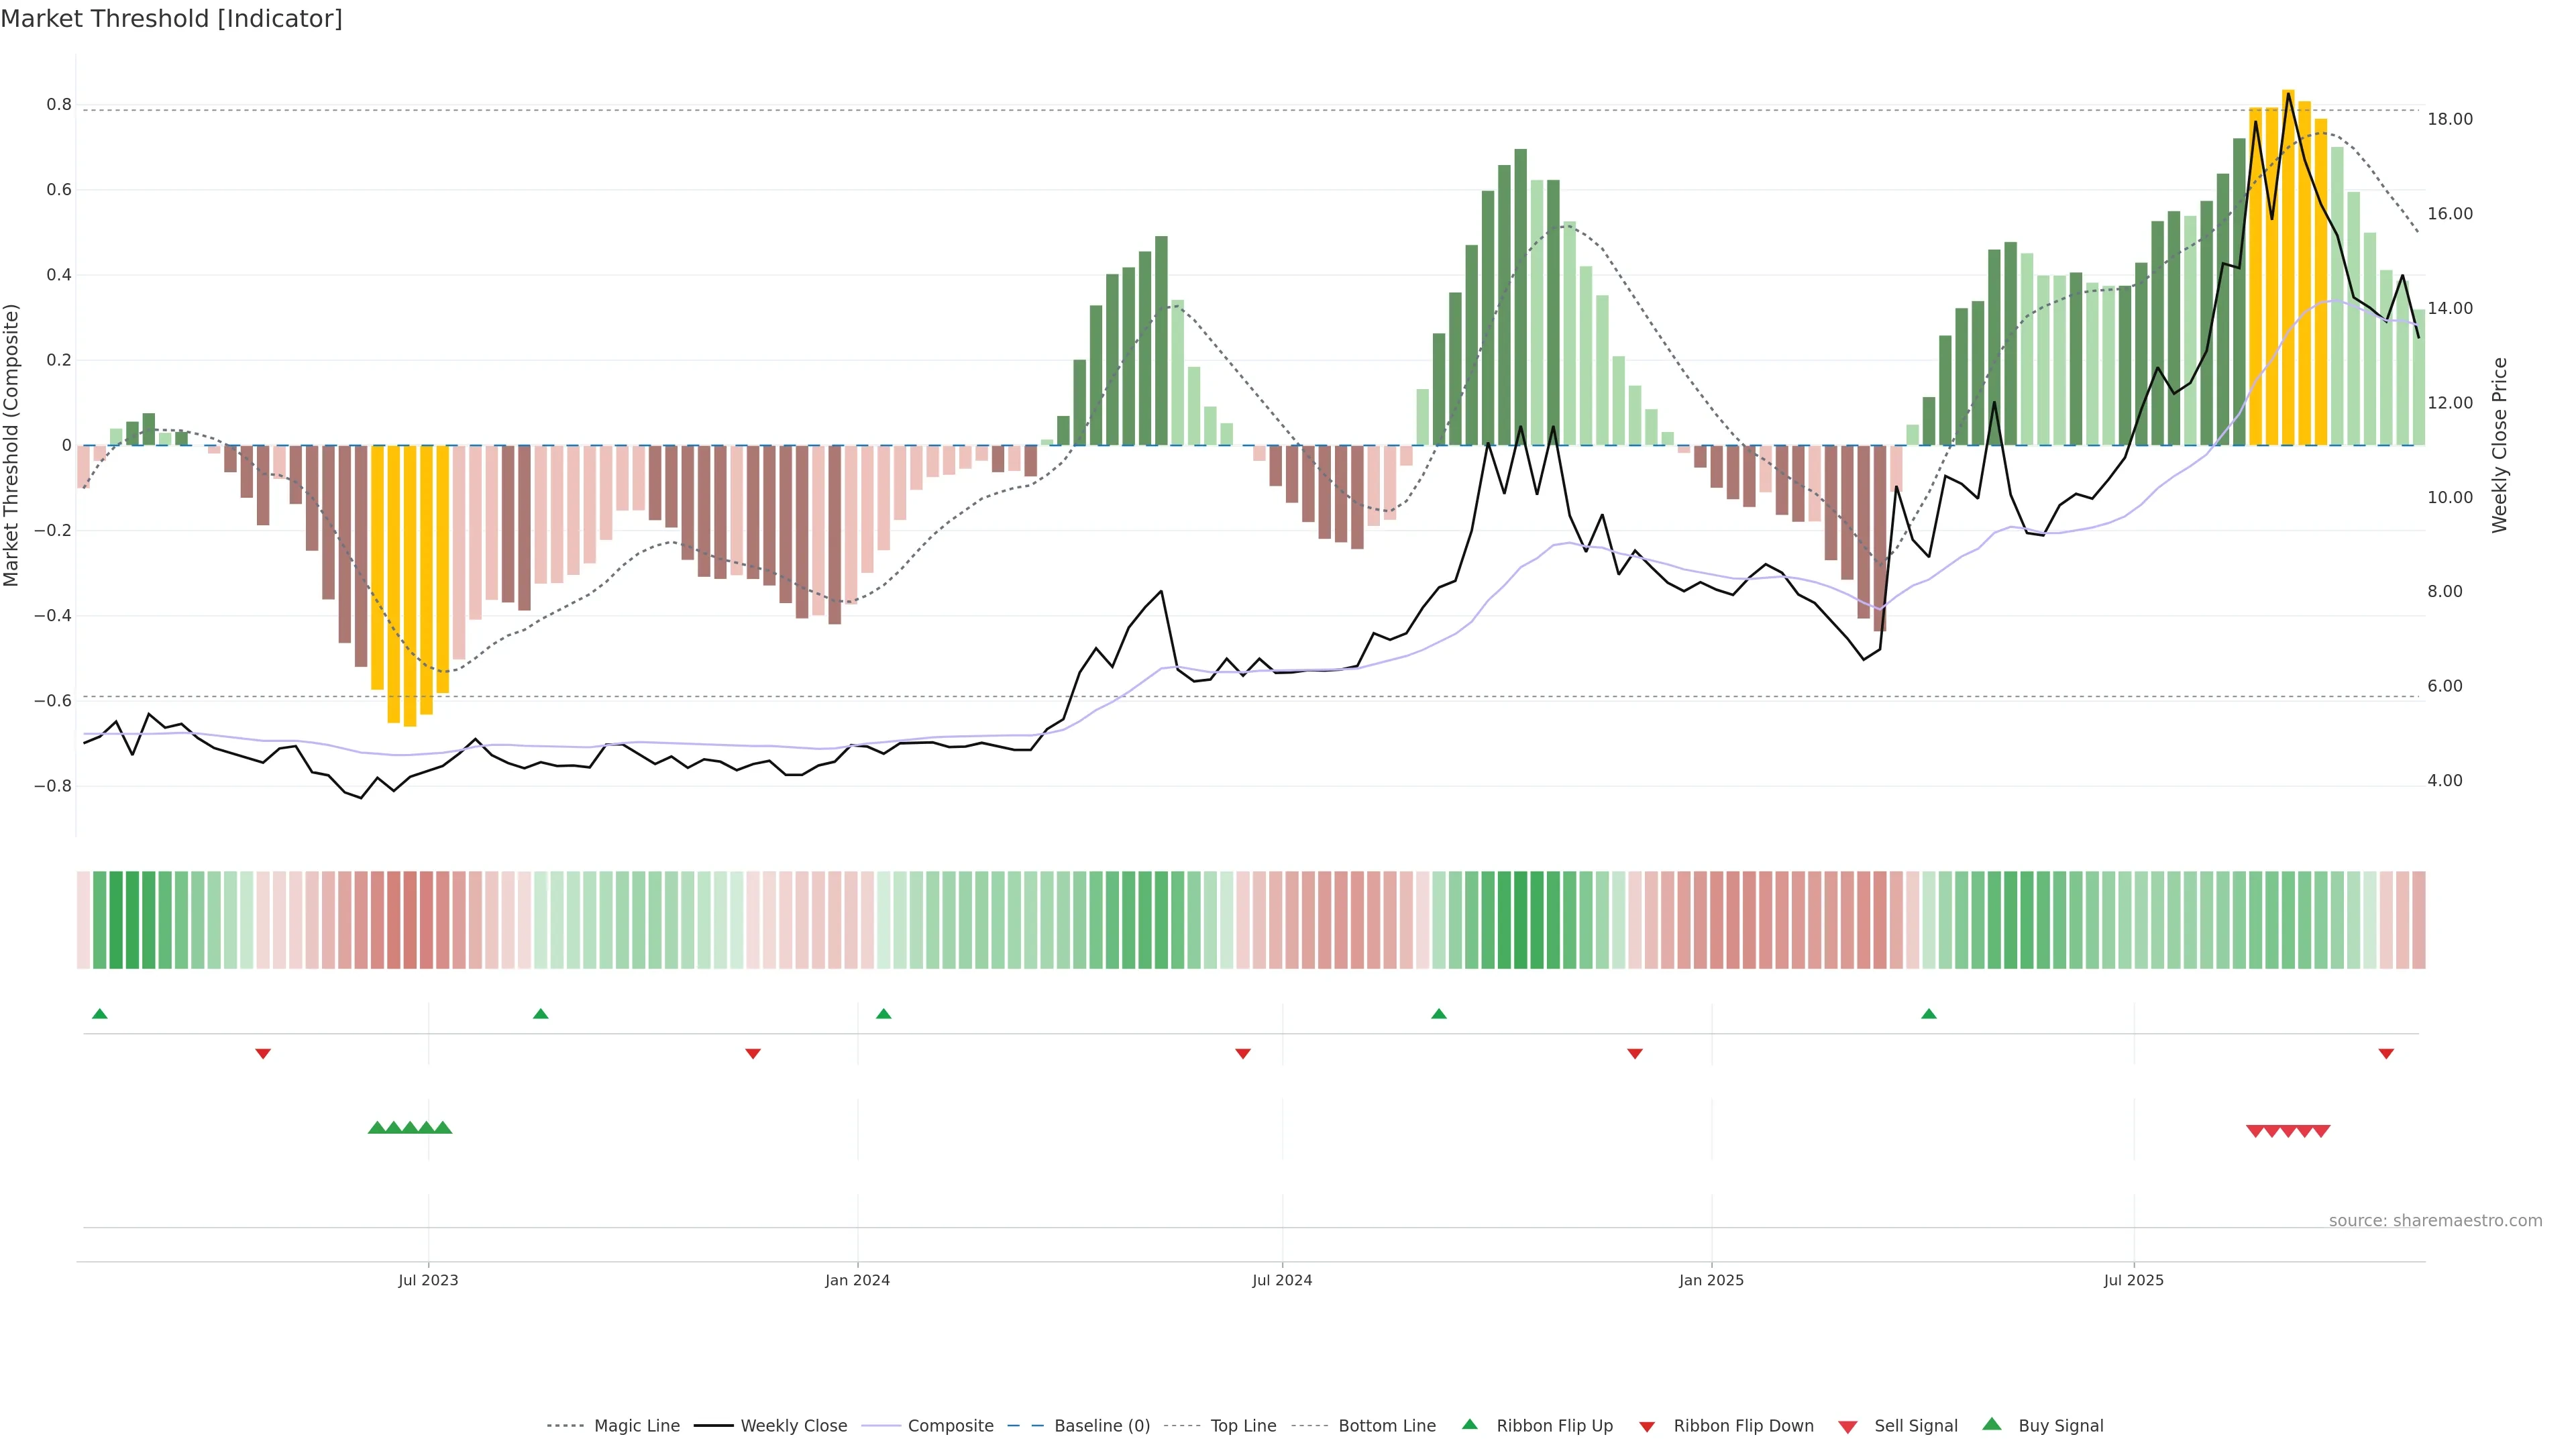Image resolution: width=2576 pixels, height=1449 pixels.
Task: Toggle the Top Line legend entry
Action: (x=1243, y=1426)
